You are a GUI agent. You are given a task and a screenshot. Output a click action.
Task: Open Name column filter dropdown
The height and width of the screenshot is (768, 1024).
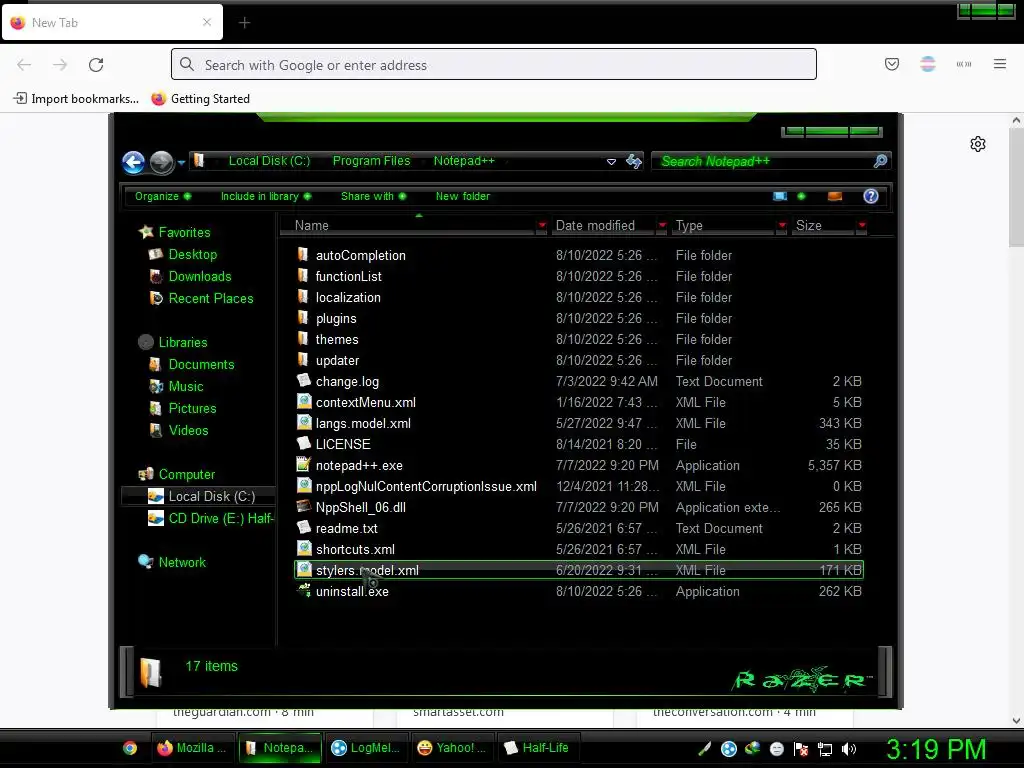point(542,225)
